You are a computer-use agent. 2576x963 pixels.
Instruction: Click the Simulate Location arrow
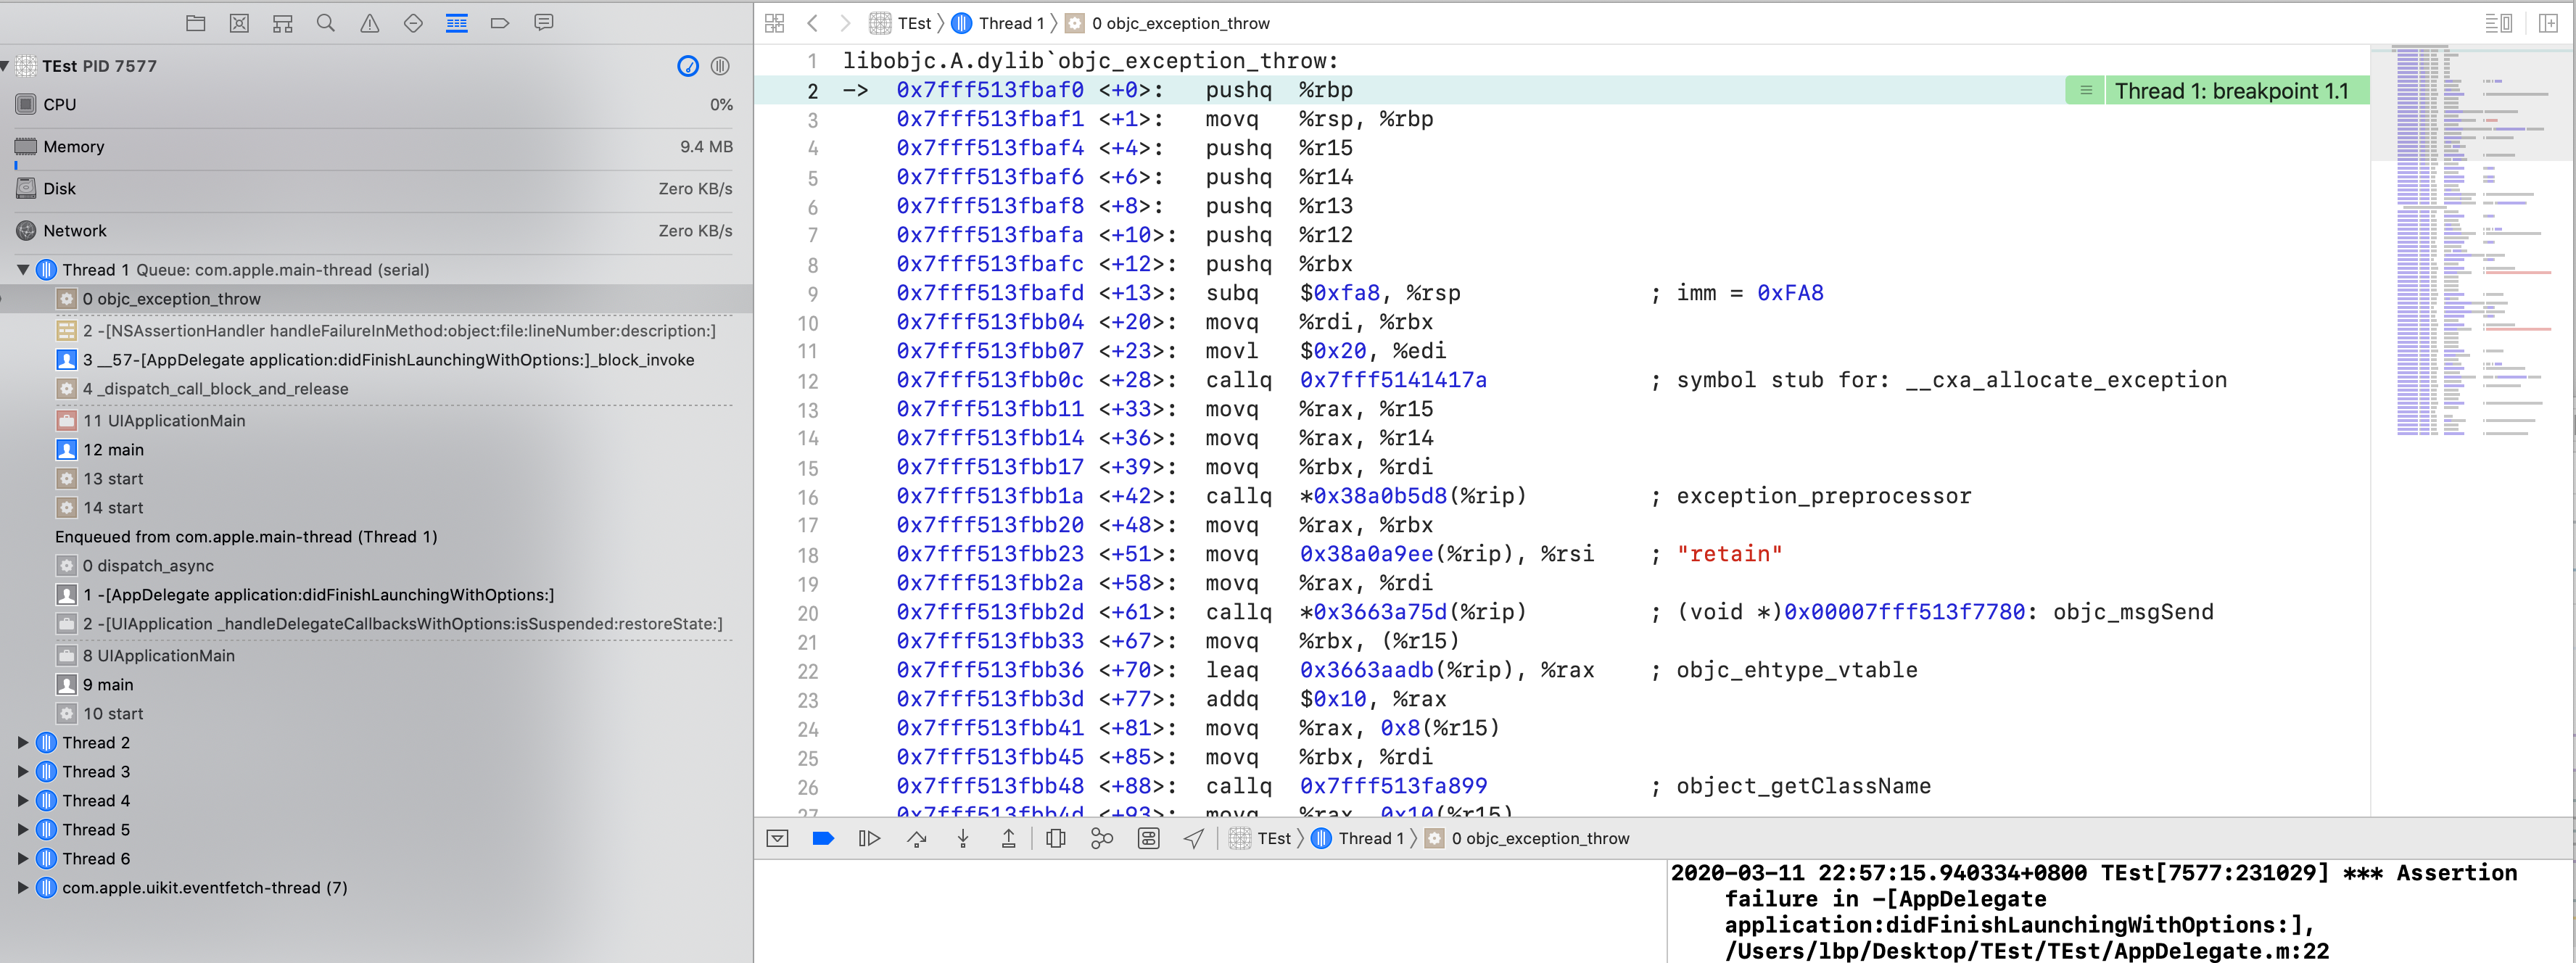coord(1194,838)
